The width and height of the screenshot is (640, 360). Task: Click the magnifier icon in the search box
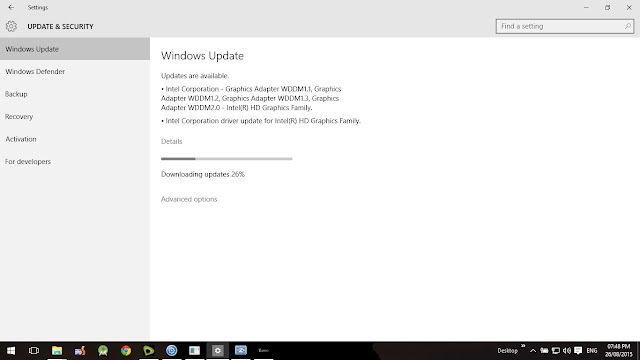(628, 26)
